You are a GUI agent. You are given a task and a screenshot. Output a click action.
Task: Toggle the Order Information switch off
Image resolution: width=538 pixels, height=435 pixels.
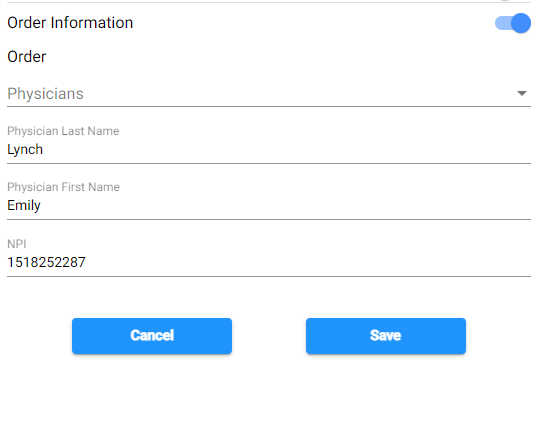[513, 23]
